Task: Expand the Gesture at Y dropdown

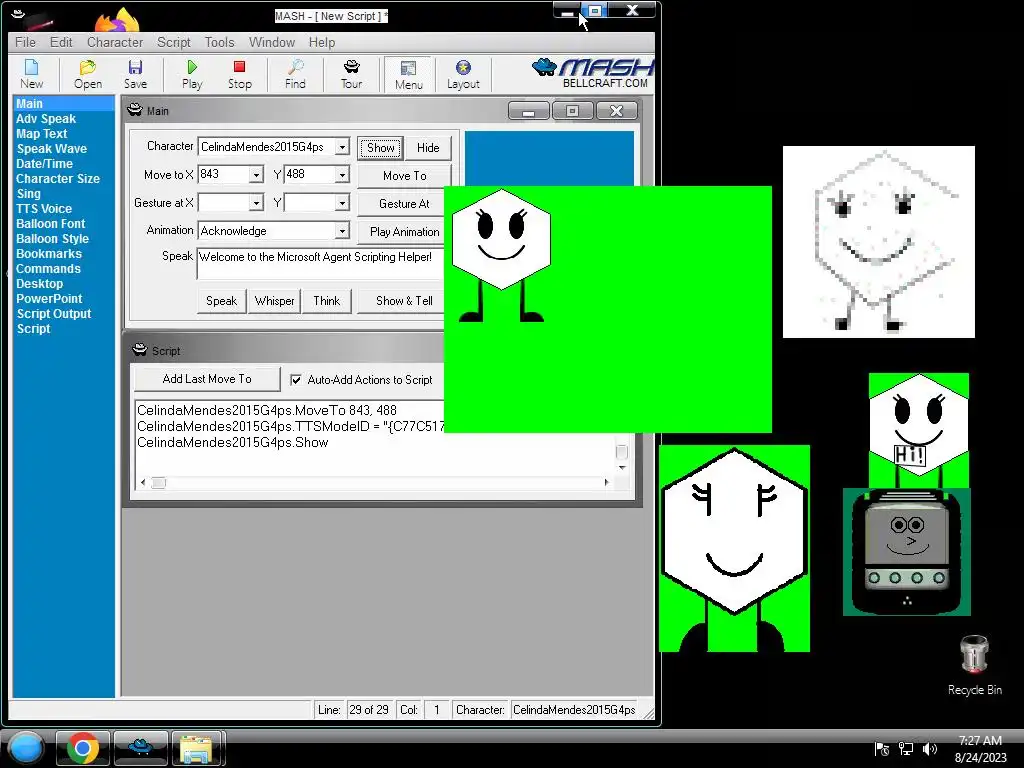Action: click(x=342, y=203)
